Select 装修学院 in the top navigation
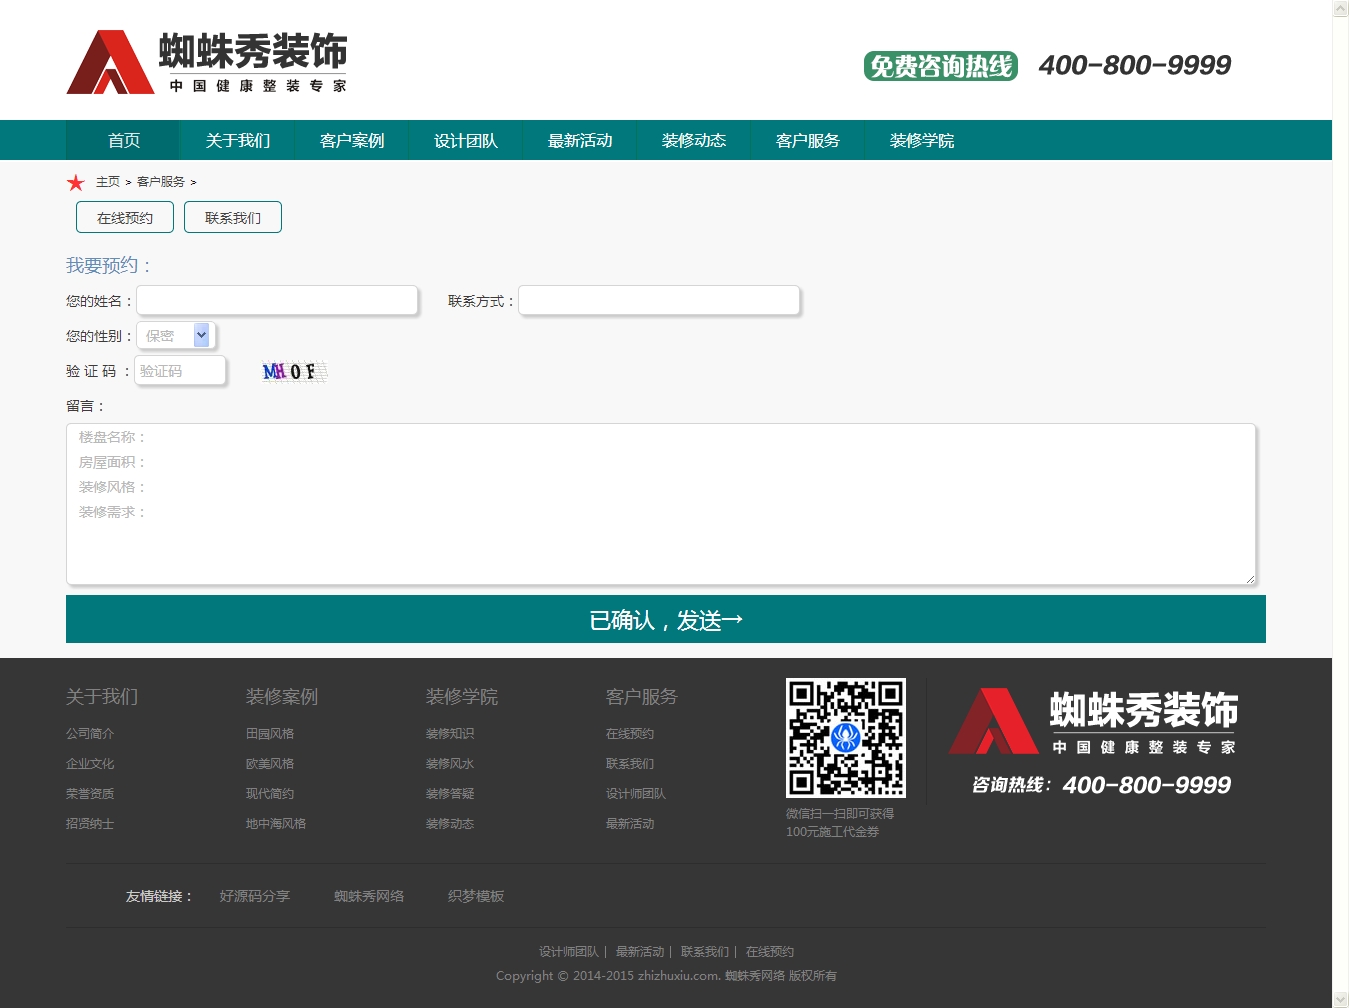1349x1008 pixels. 921,141
